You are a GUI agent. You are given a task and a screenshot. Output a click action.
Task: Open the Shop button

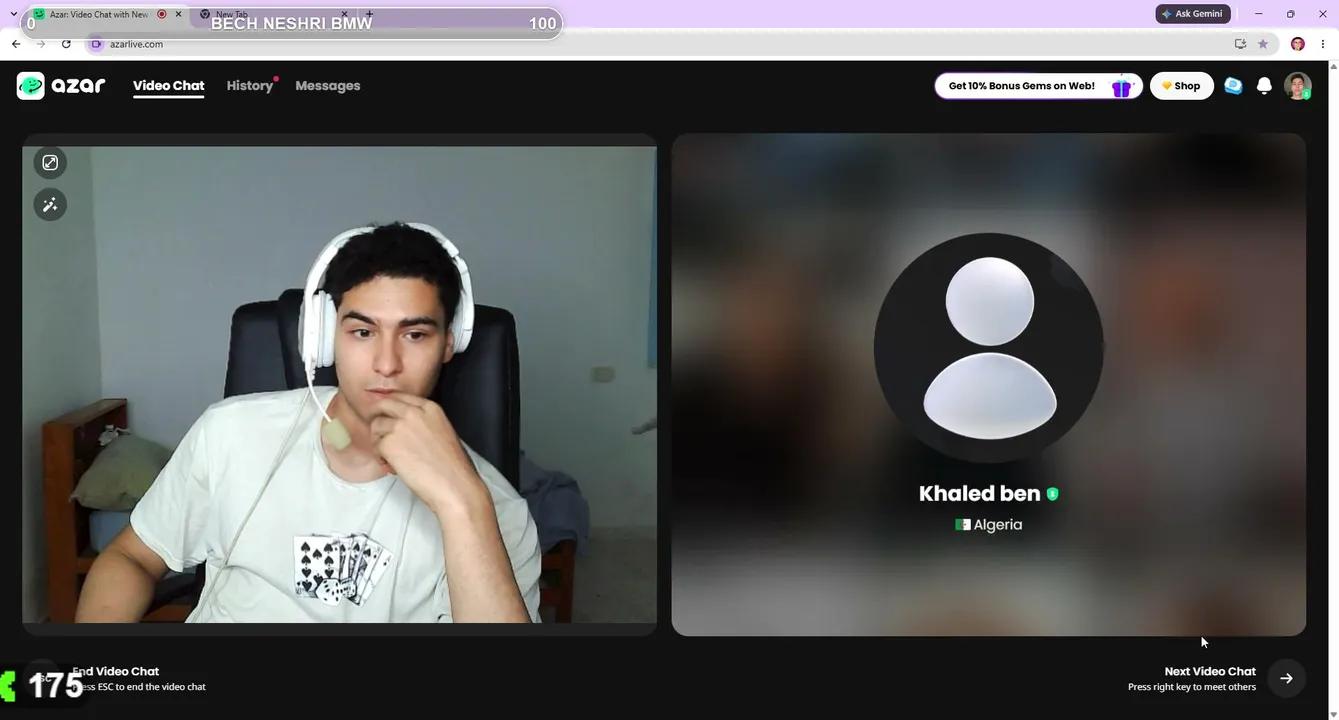tap(1182, 86)
